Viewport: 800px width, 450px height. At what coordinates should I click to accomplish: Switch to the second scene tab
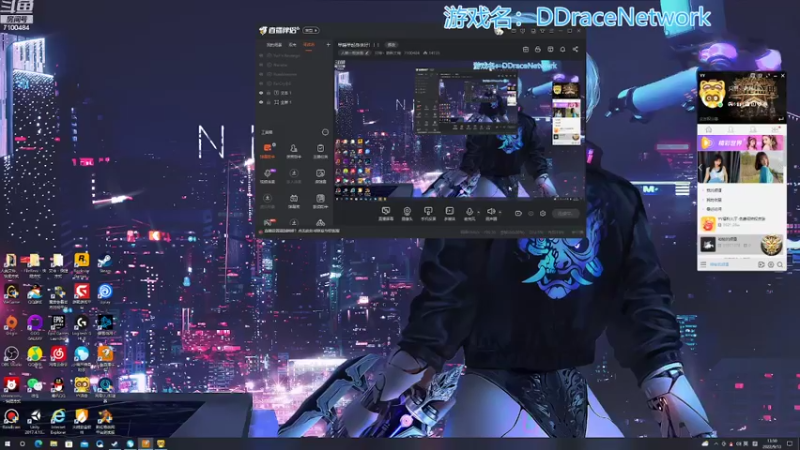[x=292, y=44]
